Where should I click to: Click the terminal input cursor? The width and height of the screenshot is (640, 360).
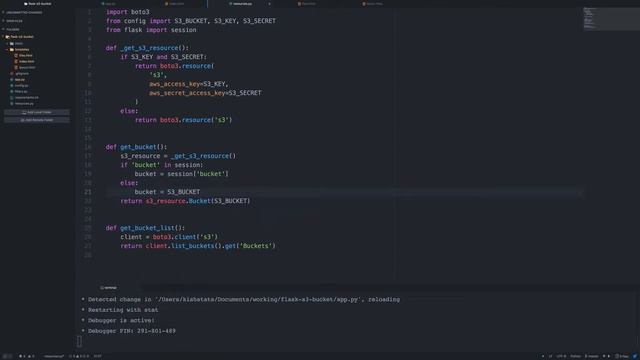pyautogui.click(x=79, y=341)
